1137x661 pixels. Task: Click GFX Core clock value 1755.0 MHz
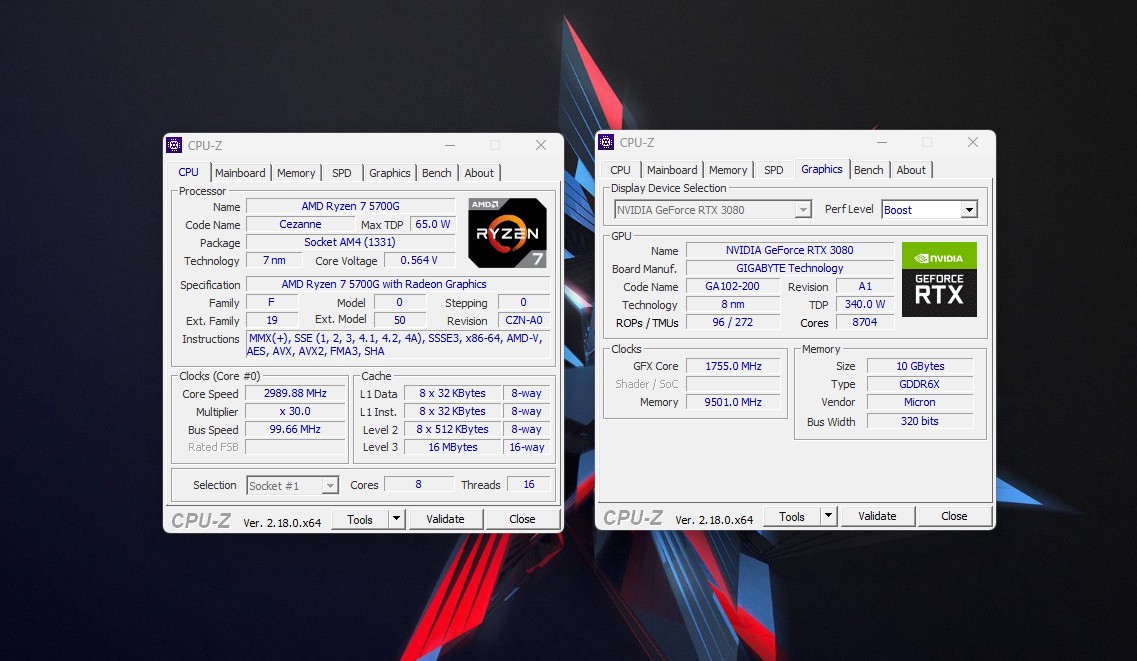[x=733, y=366]
